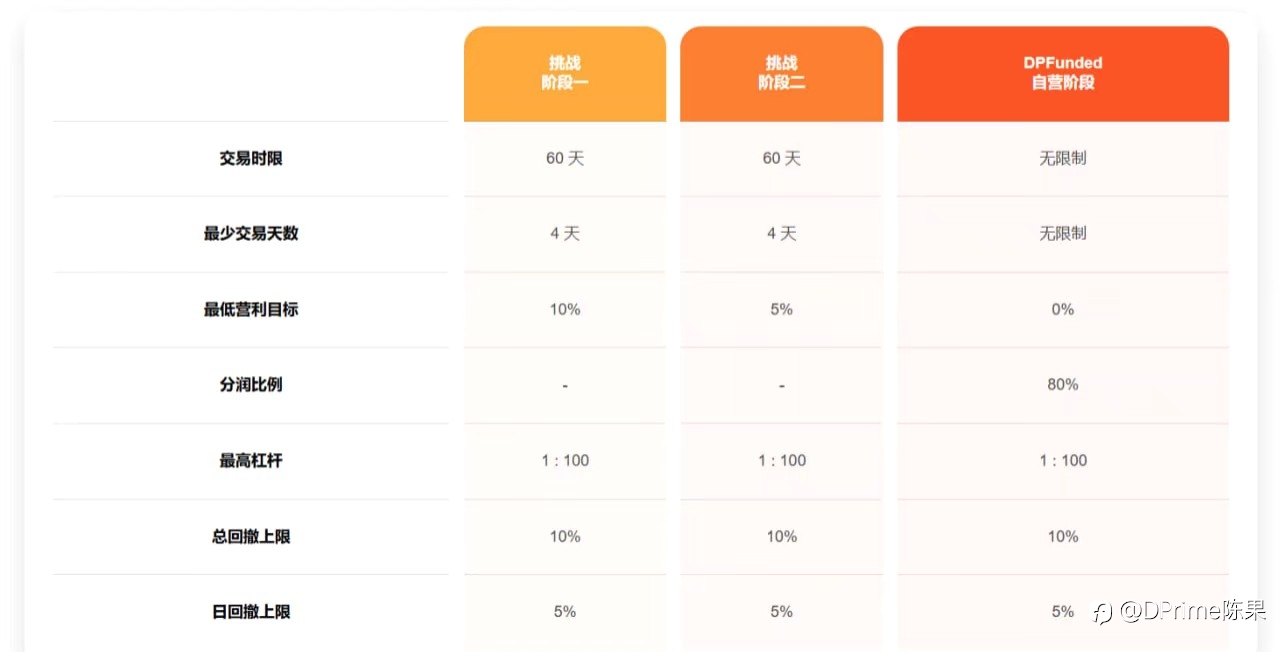
Task: Open the @DPrime陈果 watermark link
Action: pyautogui.click(x=1193, y=610)
